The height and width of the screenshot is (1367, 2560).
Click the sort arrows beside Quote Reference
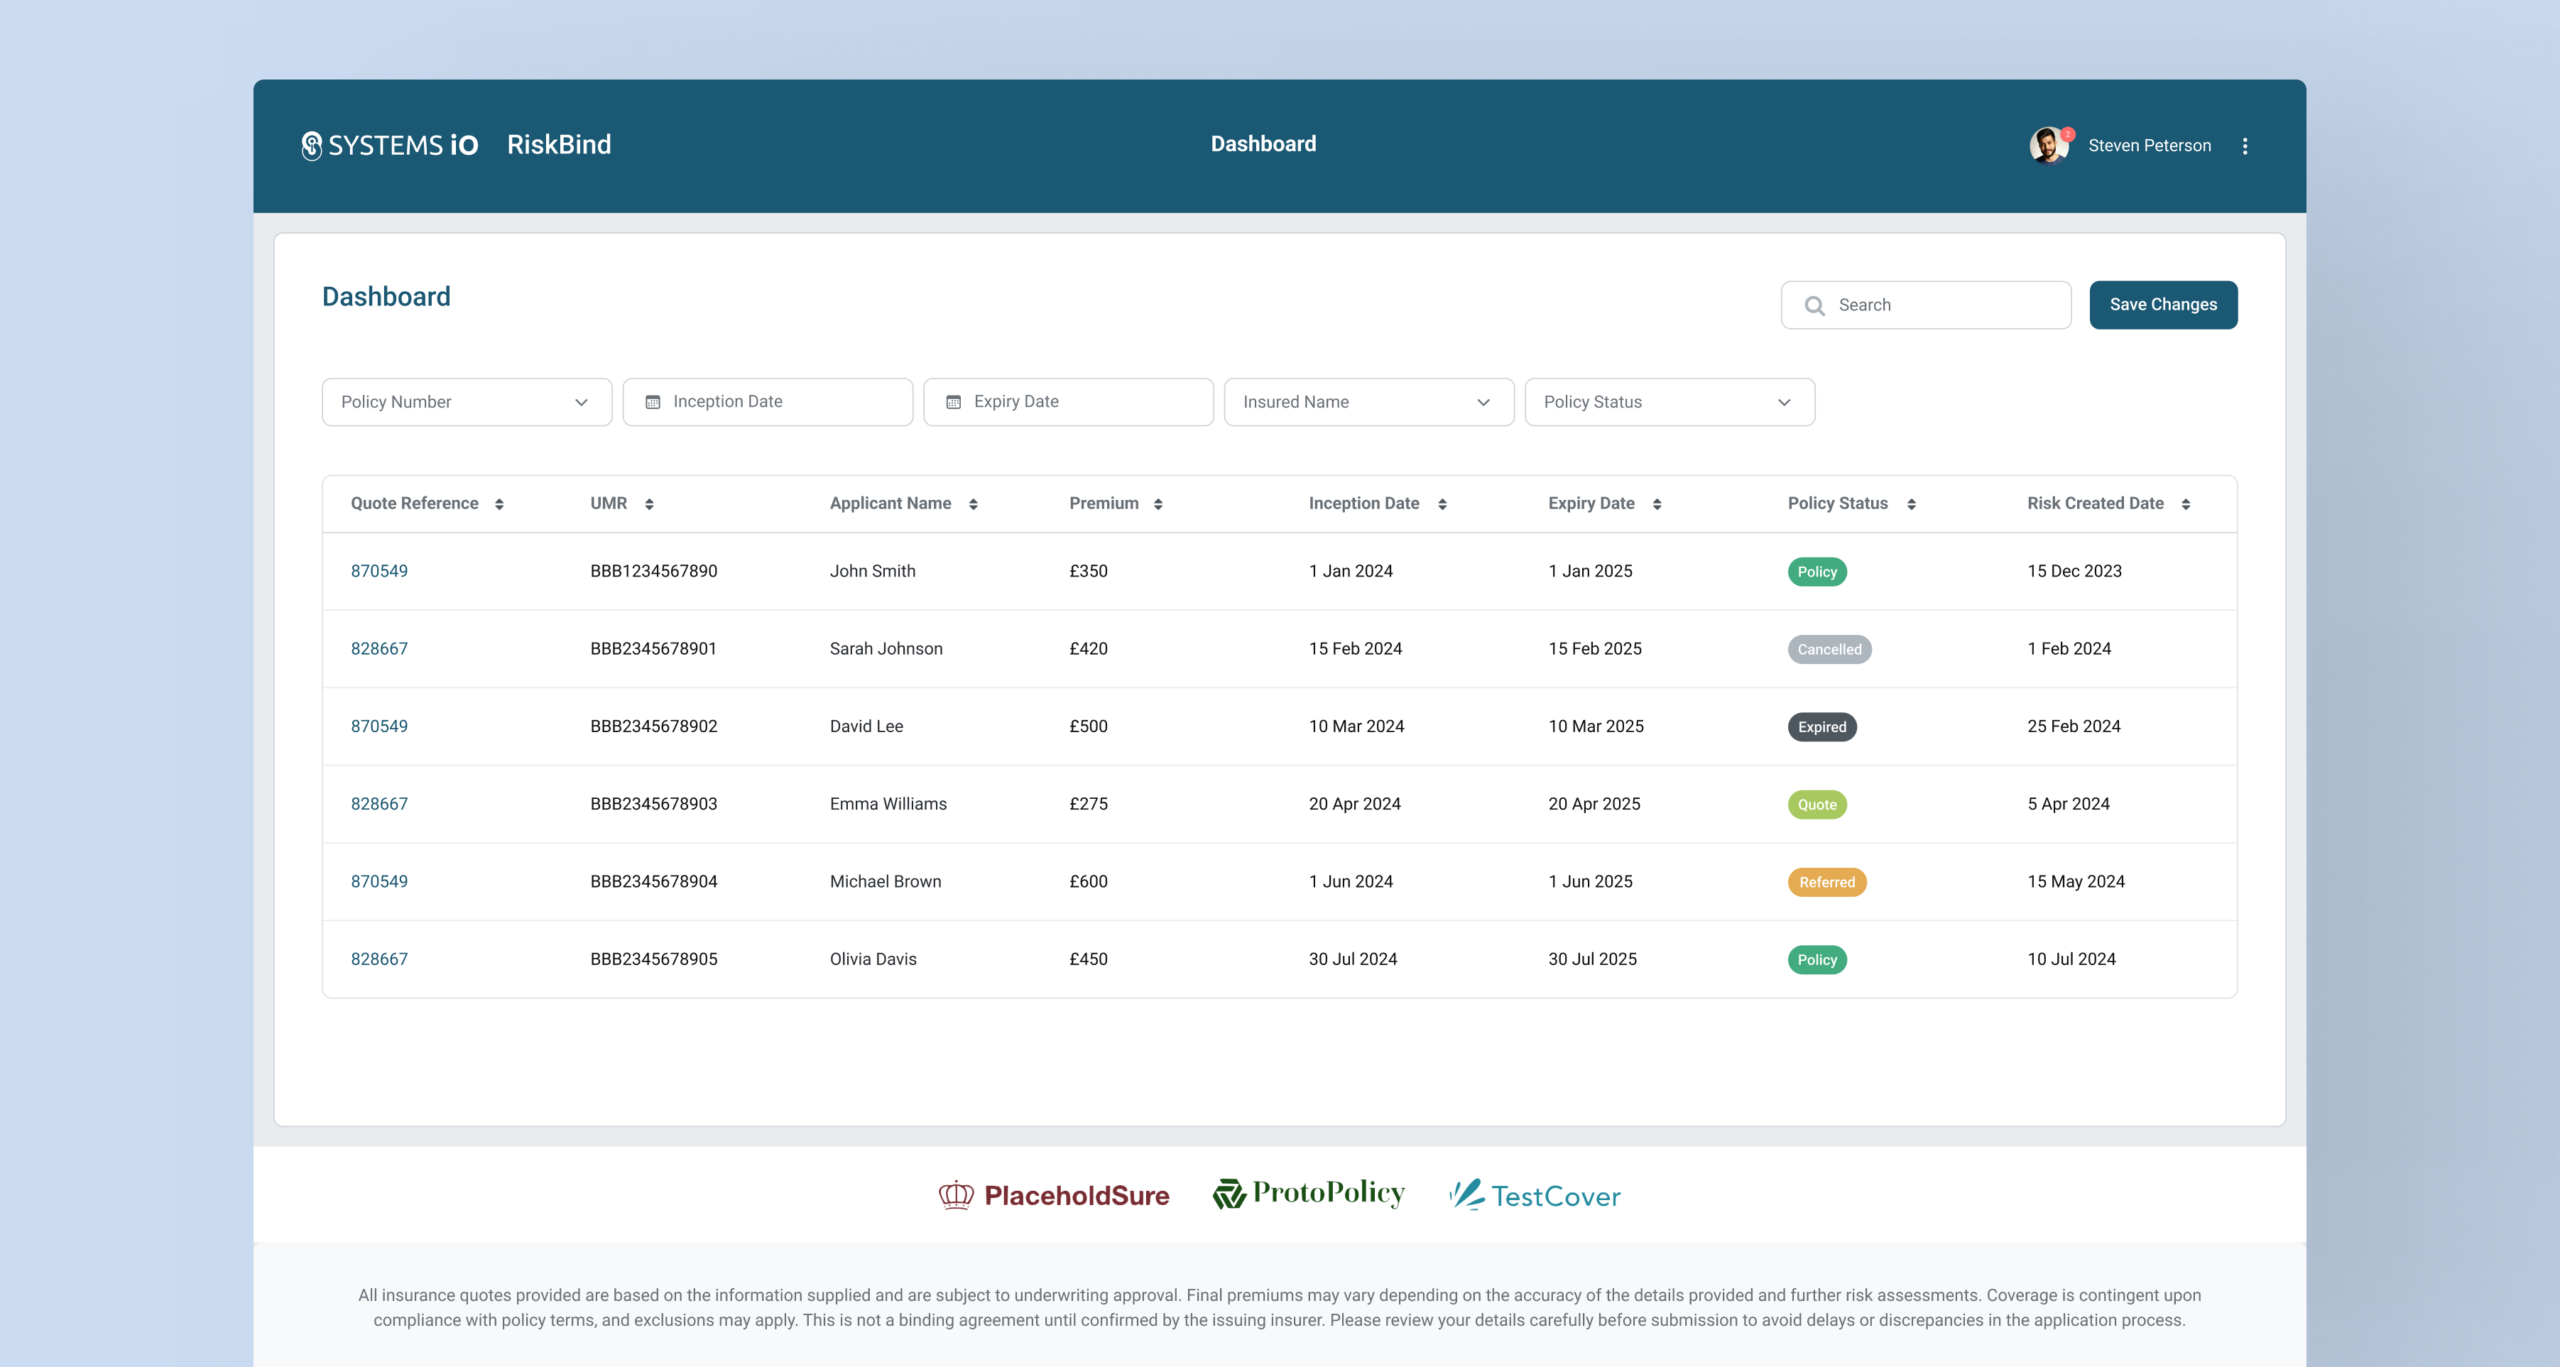click(x=499, y=504)
